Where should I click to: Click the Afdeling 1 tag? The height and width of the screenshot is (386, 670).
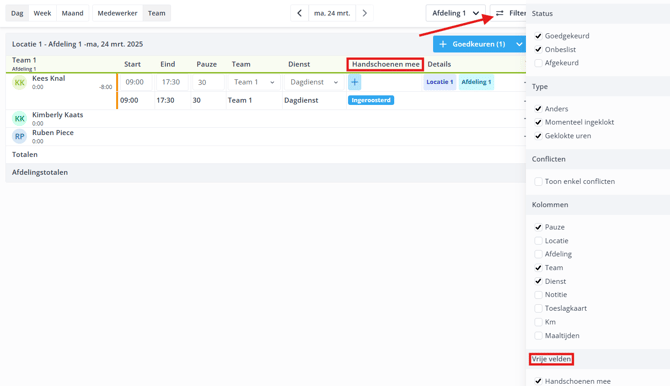pos(476,82)
